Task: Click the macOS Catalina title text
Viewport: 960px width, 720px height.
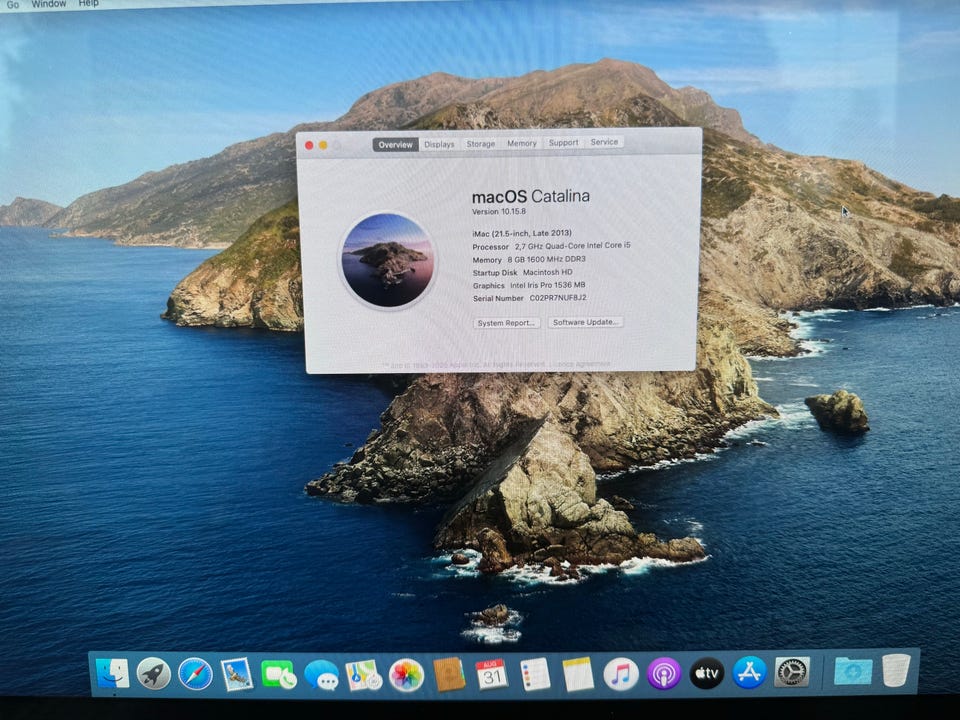Action: pos(531,197)
